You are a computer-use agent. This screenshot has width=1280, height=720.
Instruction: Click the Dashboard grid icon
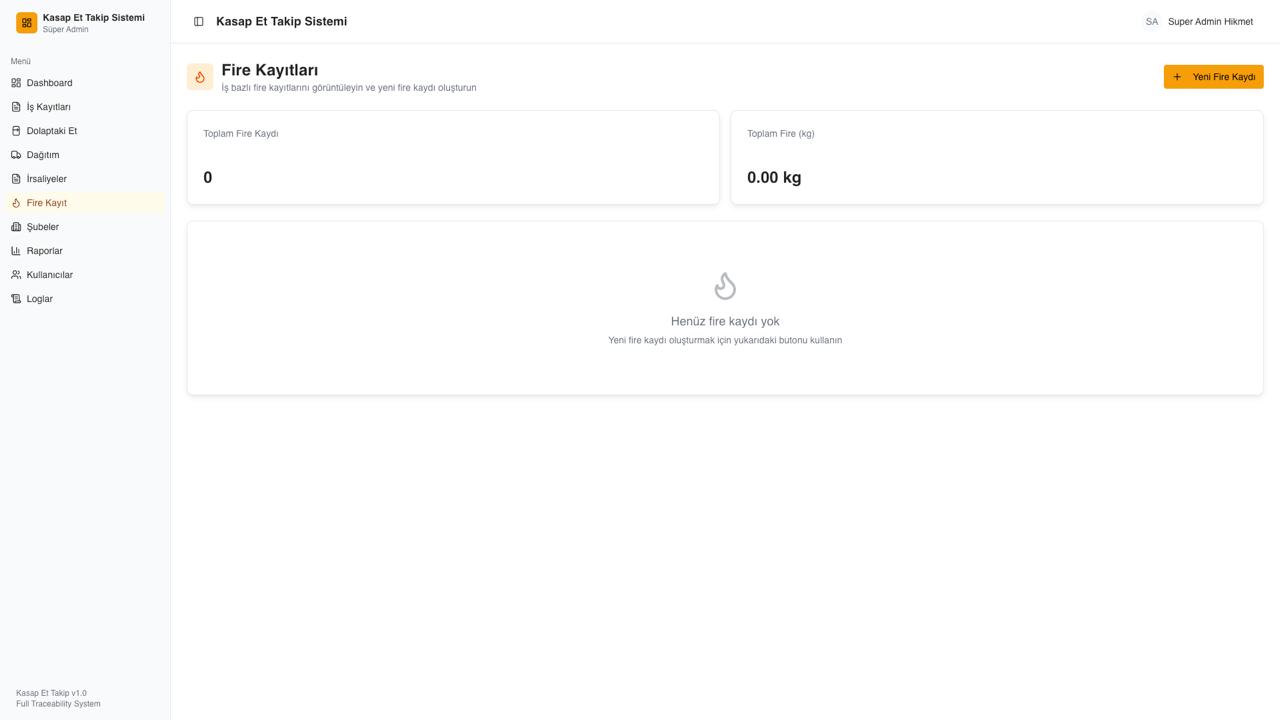16,83
